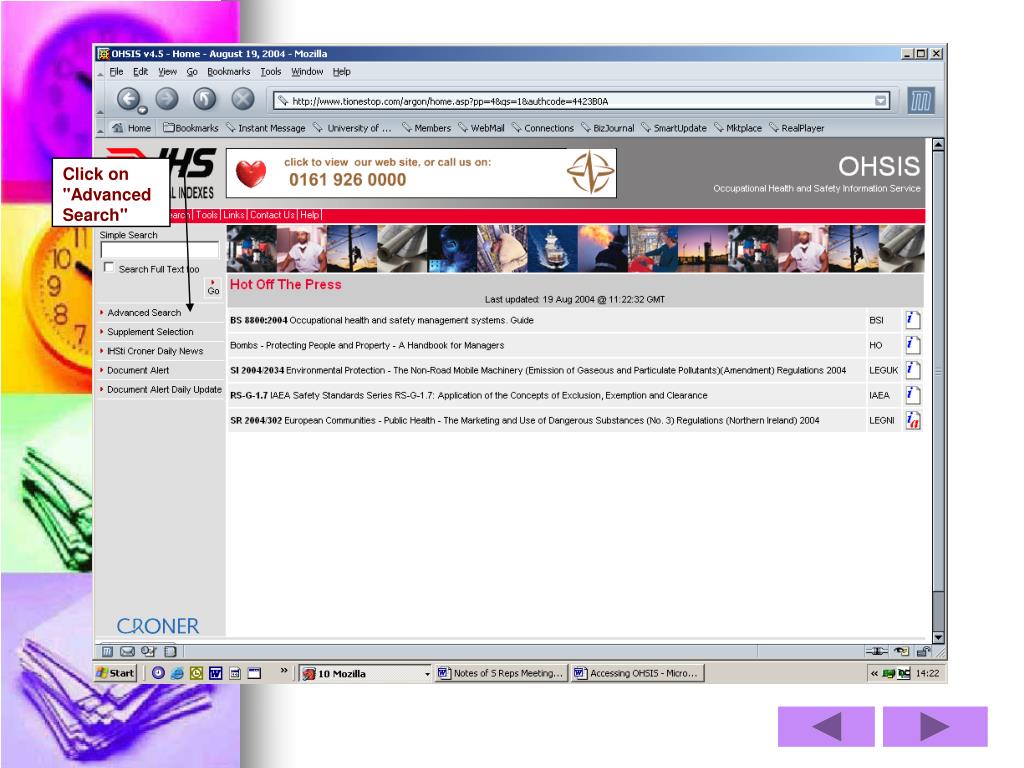Open the Go menu
The height and width of the screenshot is (768, 1024).
tap(192, 72)
